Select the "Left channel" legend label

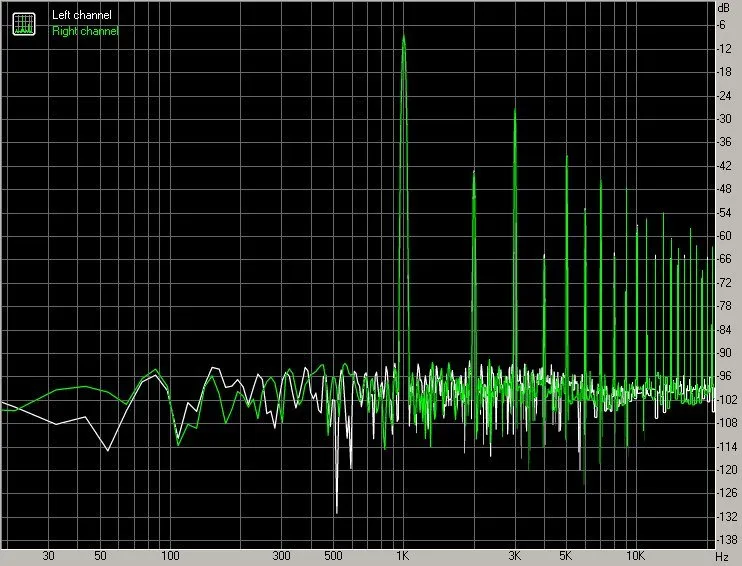[82, 15]
